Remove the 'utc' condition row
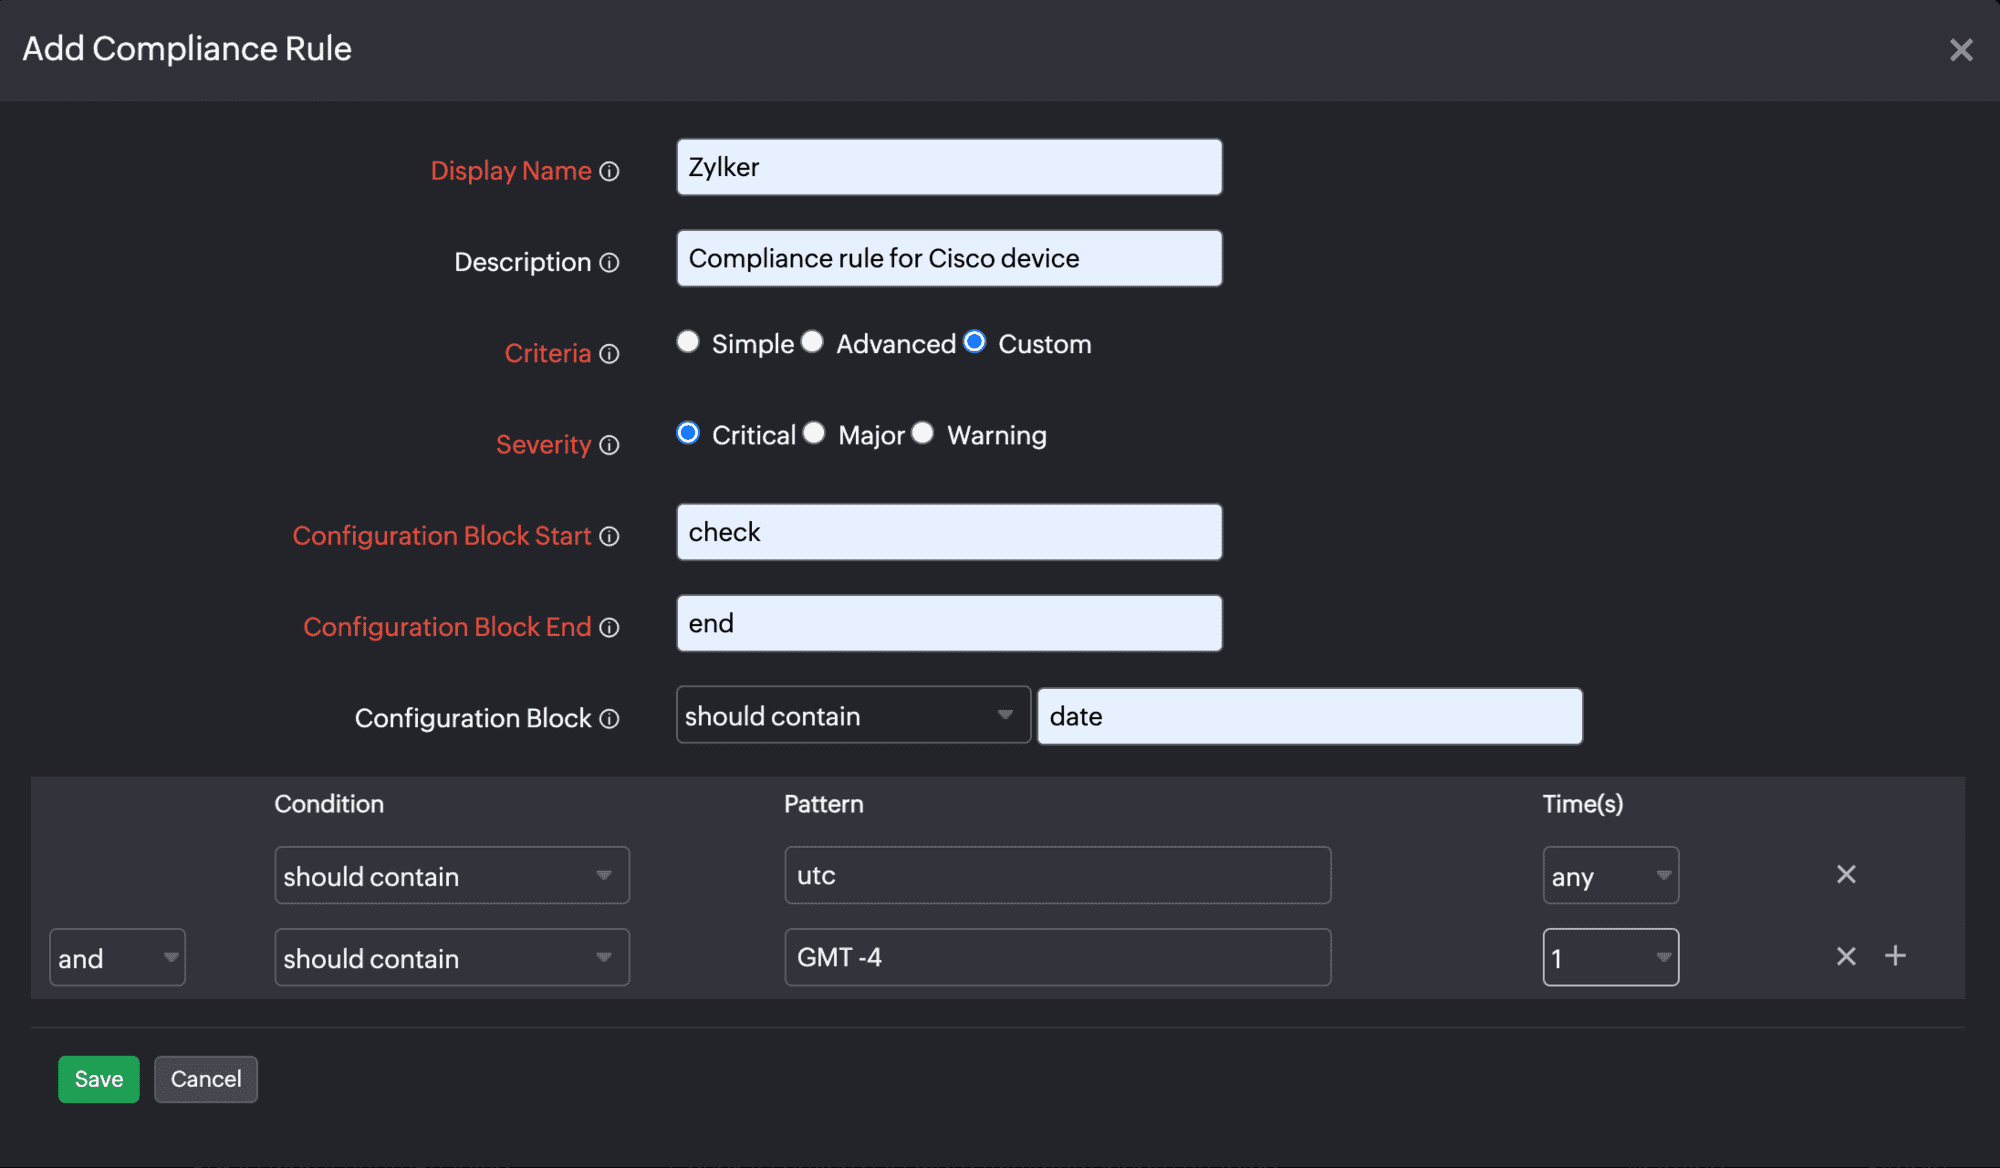2000x1168 pixels. click(x=1845, y=874)
